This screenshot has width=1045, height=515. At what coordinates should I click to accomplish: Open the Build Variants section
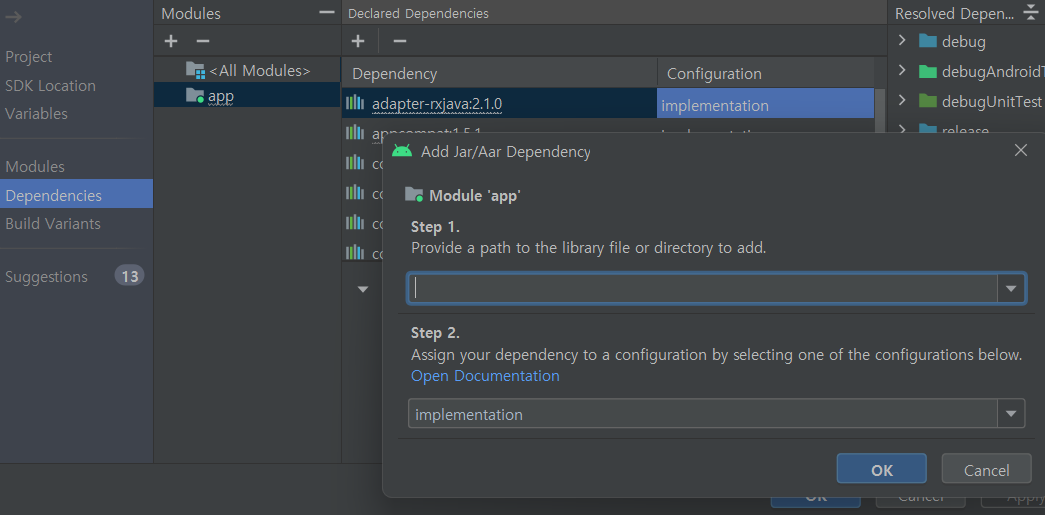click(x=53, y=223)
